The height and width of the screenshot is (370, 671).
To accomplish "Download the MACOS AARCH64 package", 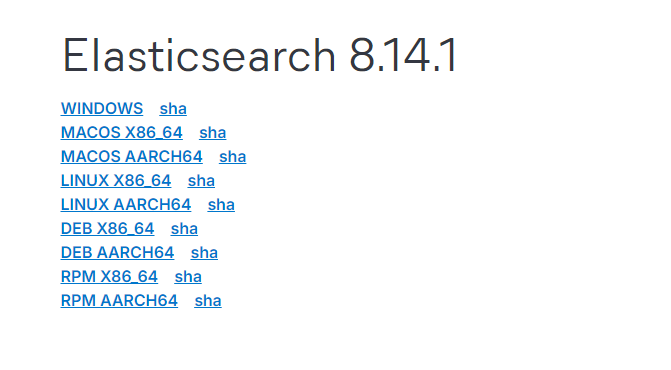I will [131, 157].
